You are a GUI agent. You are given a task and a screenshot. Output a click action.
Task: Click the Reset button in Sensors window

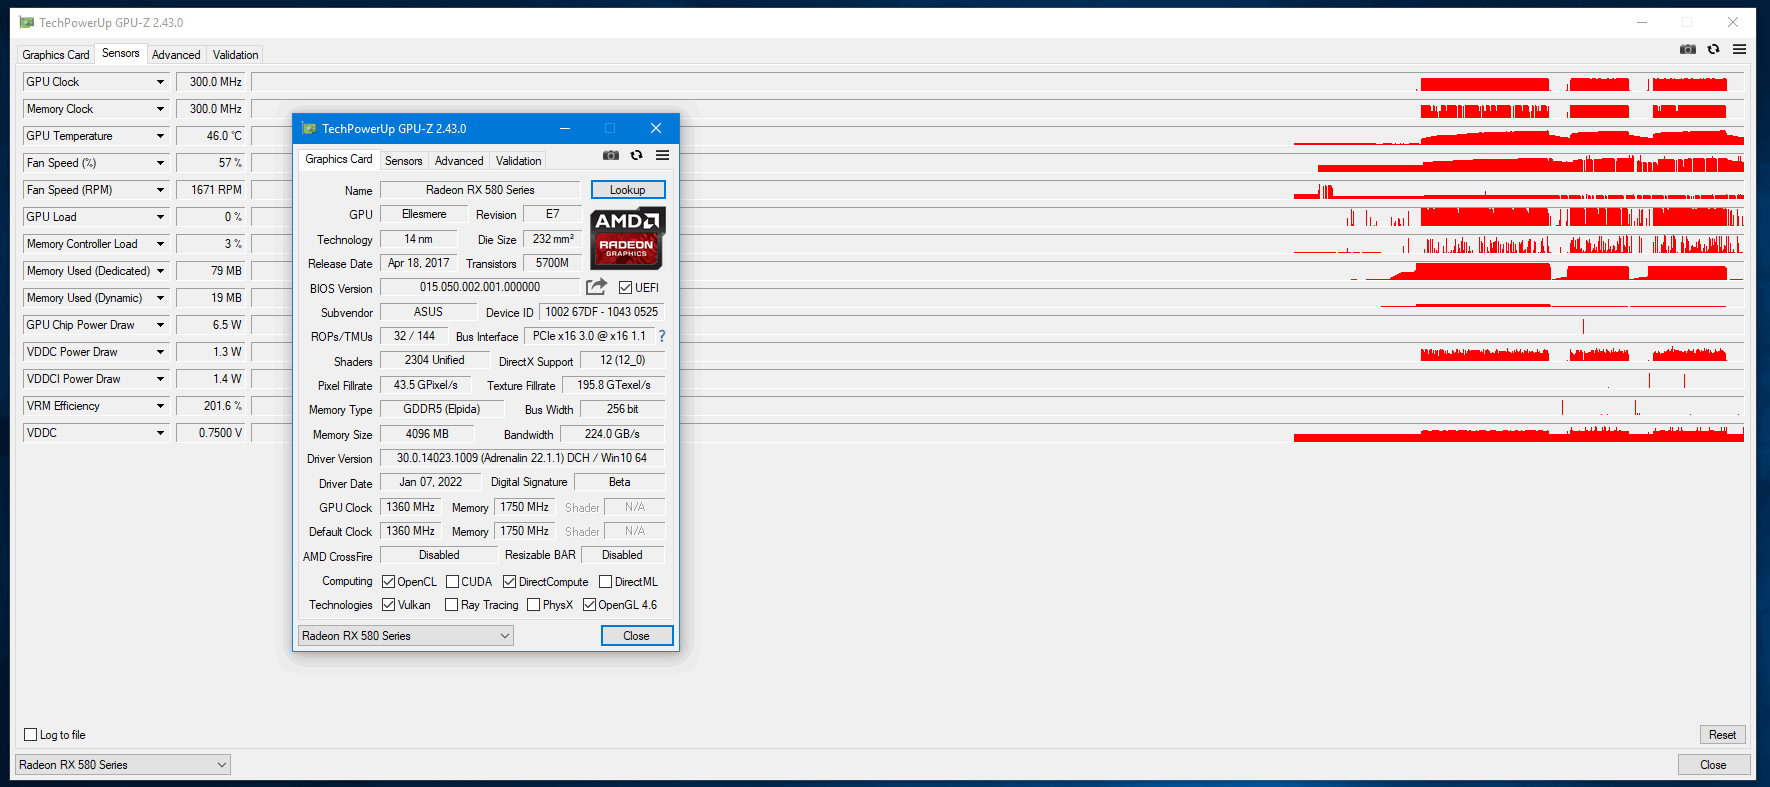(x=1723, y=735)
